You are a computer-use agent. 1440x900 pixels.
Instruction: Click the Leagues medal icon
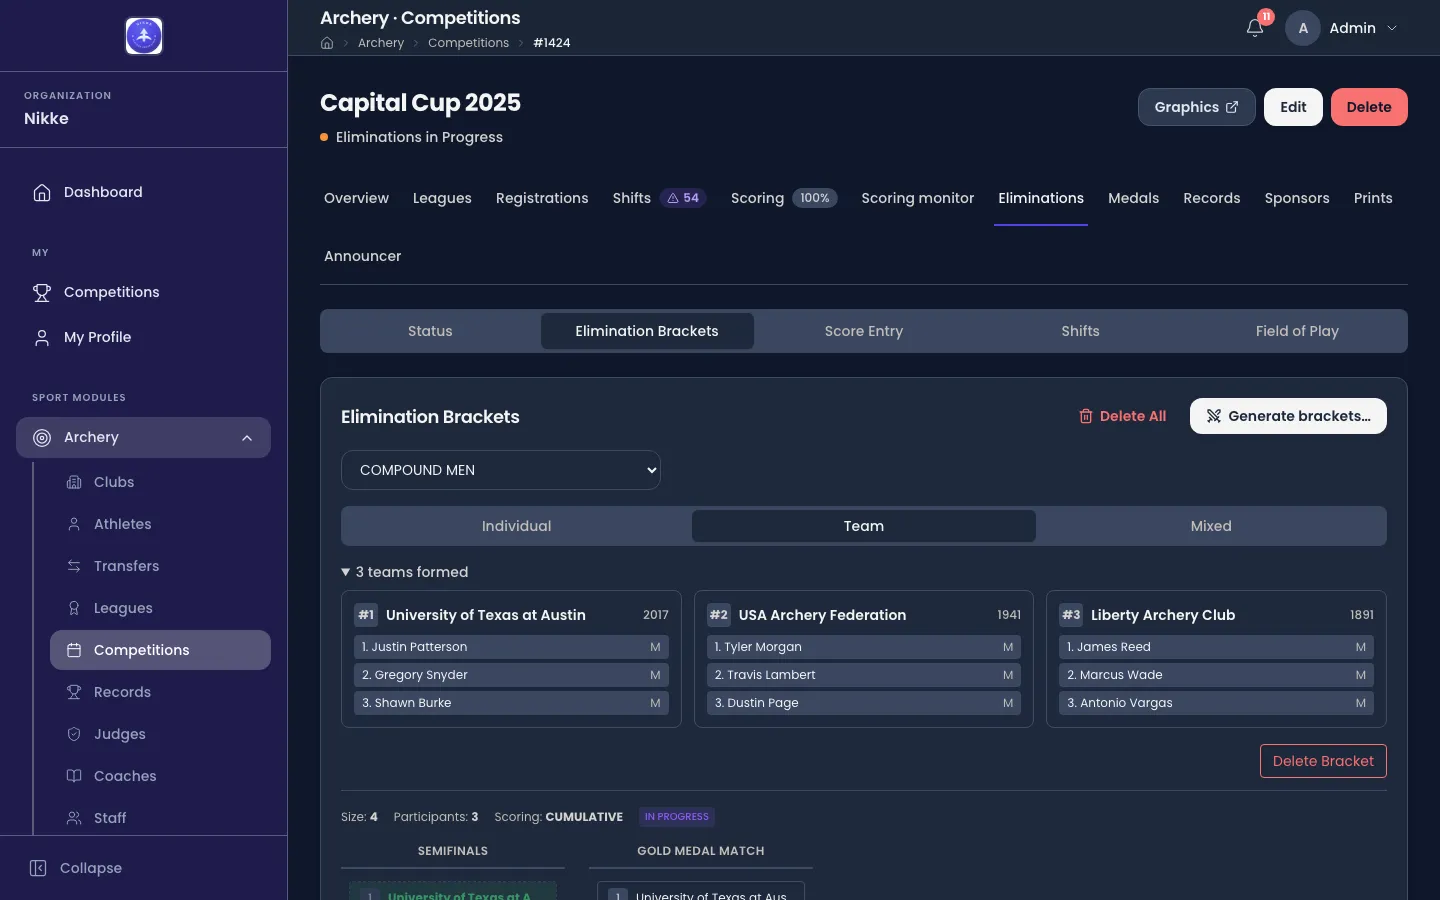(x=74, y=608)
